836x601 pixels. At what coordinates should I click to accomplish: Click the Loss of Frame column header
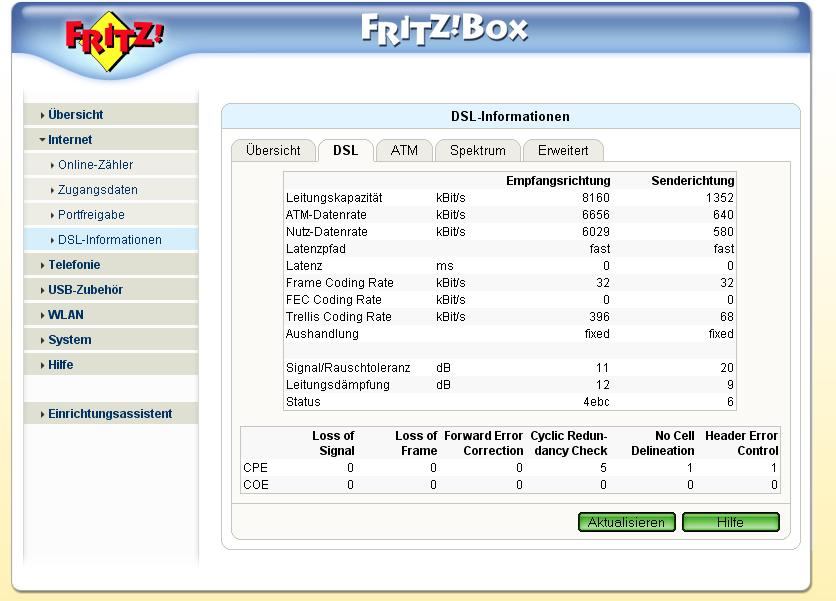click(x=416, y=443)
